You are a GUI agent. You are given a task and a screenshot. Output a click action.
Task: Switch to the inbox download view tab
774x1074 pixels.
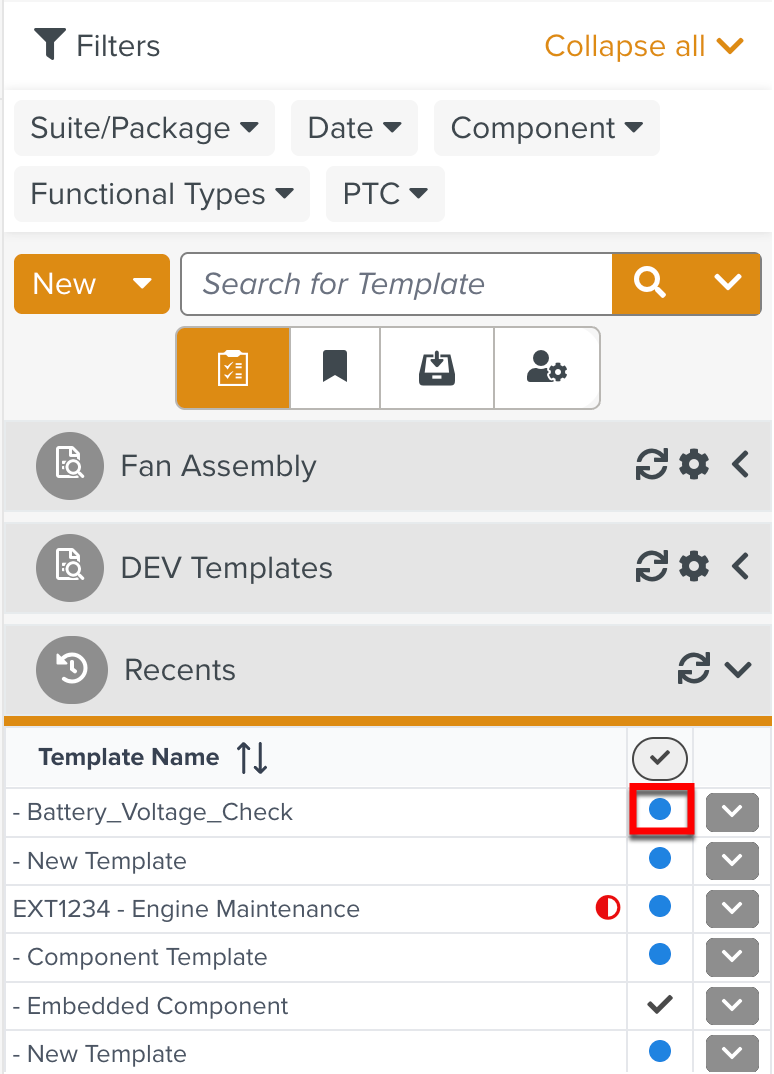pyautogui.click(x=437, y=368)
